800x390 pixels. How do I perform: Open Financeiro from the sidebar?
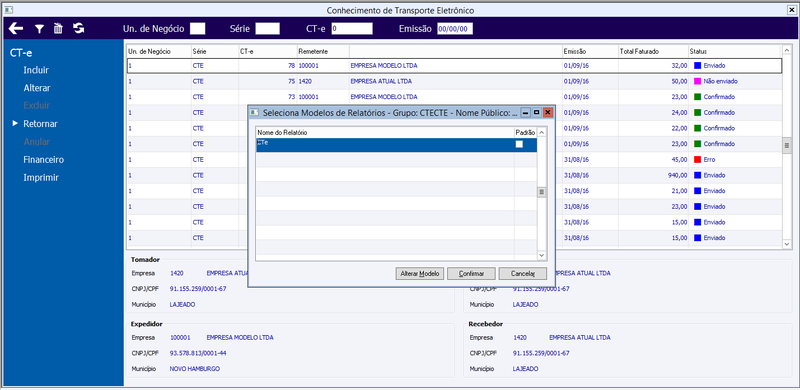tap(43, 160)
